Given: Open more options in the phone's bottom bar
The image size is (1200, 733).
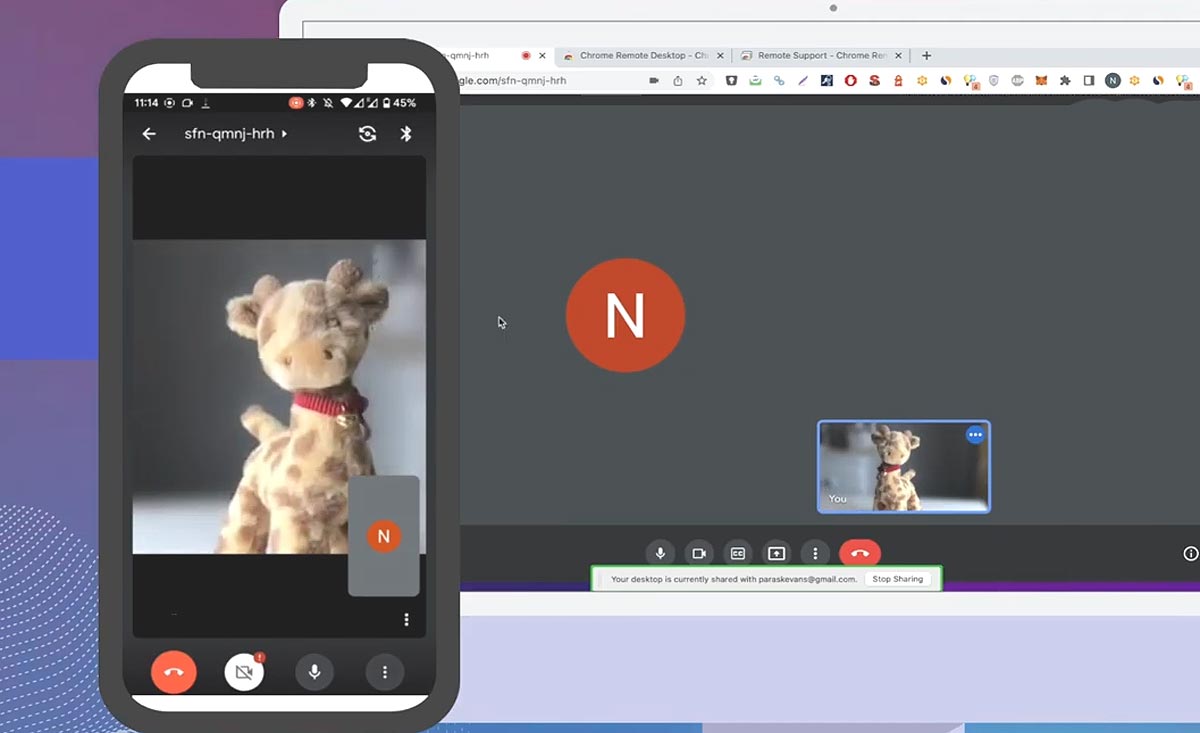Looking at the screenshot, I should click(385, 672).
